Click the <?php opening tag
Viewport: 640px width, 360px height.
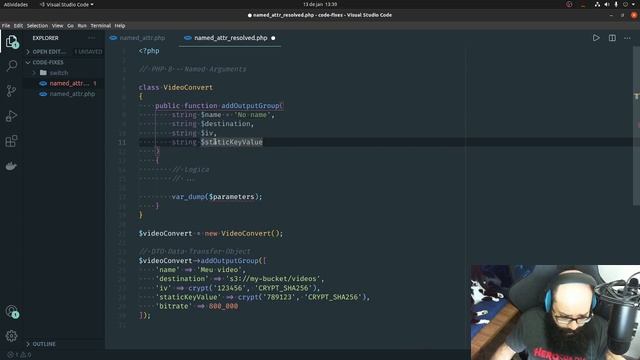pyautogui.click(x=149, y=51)
